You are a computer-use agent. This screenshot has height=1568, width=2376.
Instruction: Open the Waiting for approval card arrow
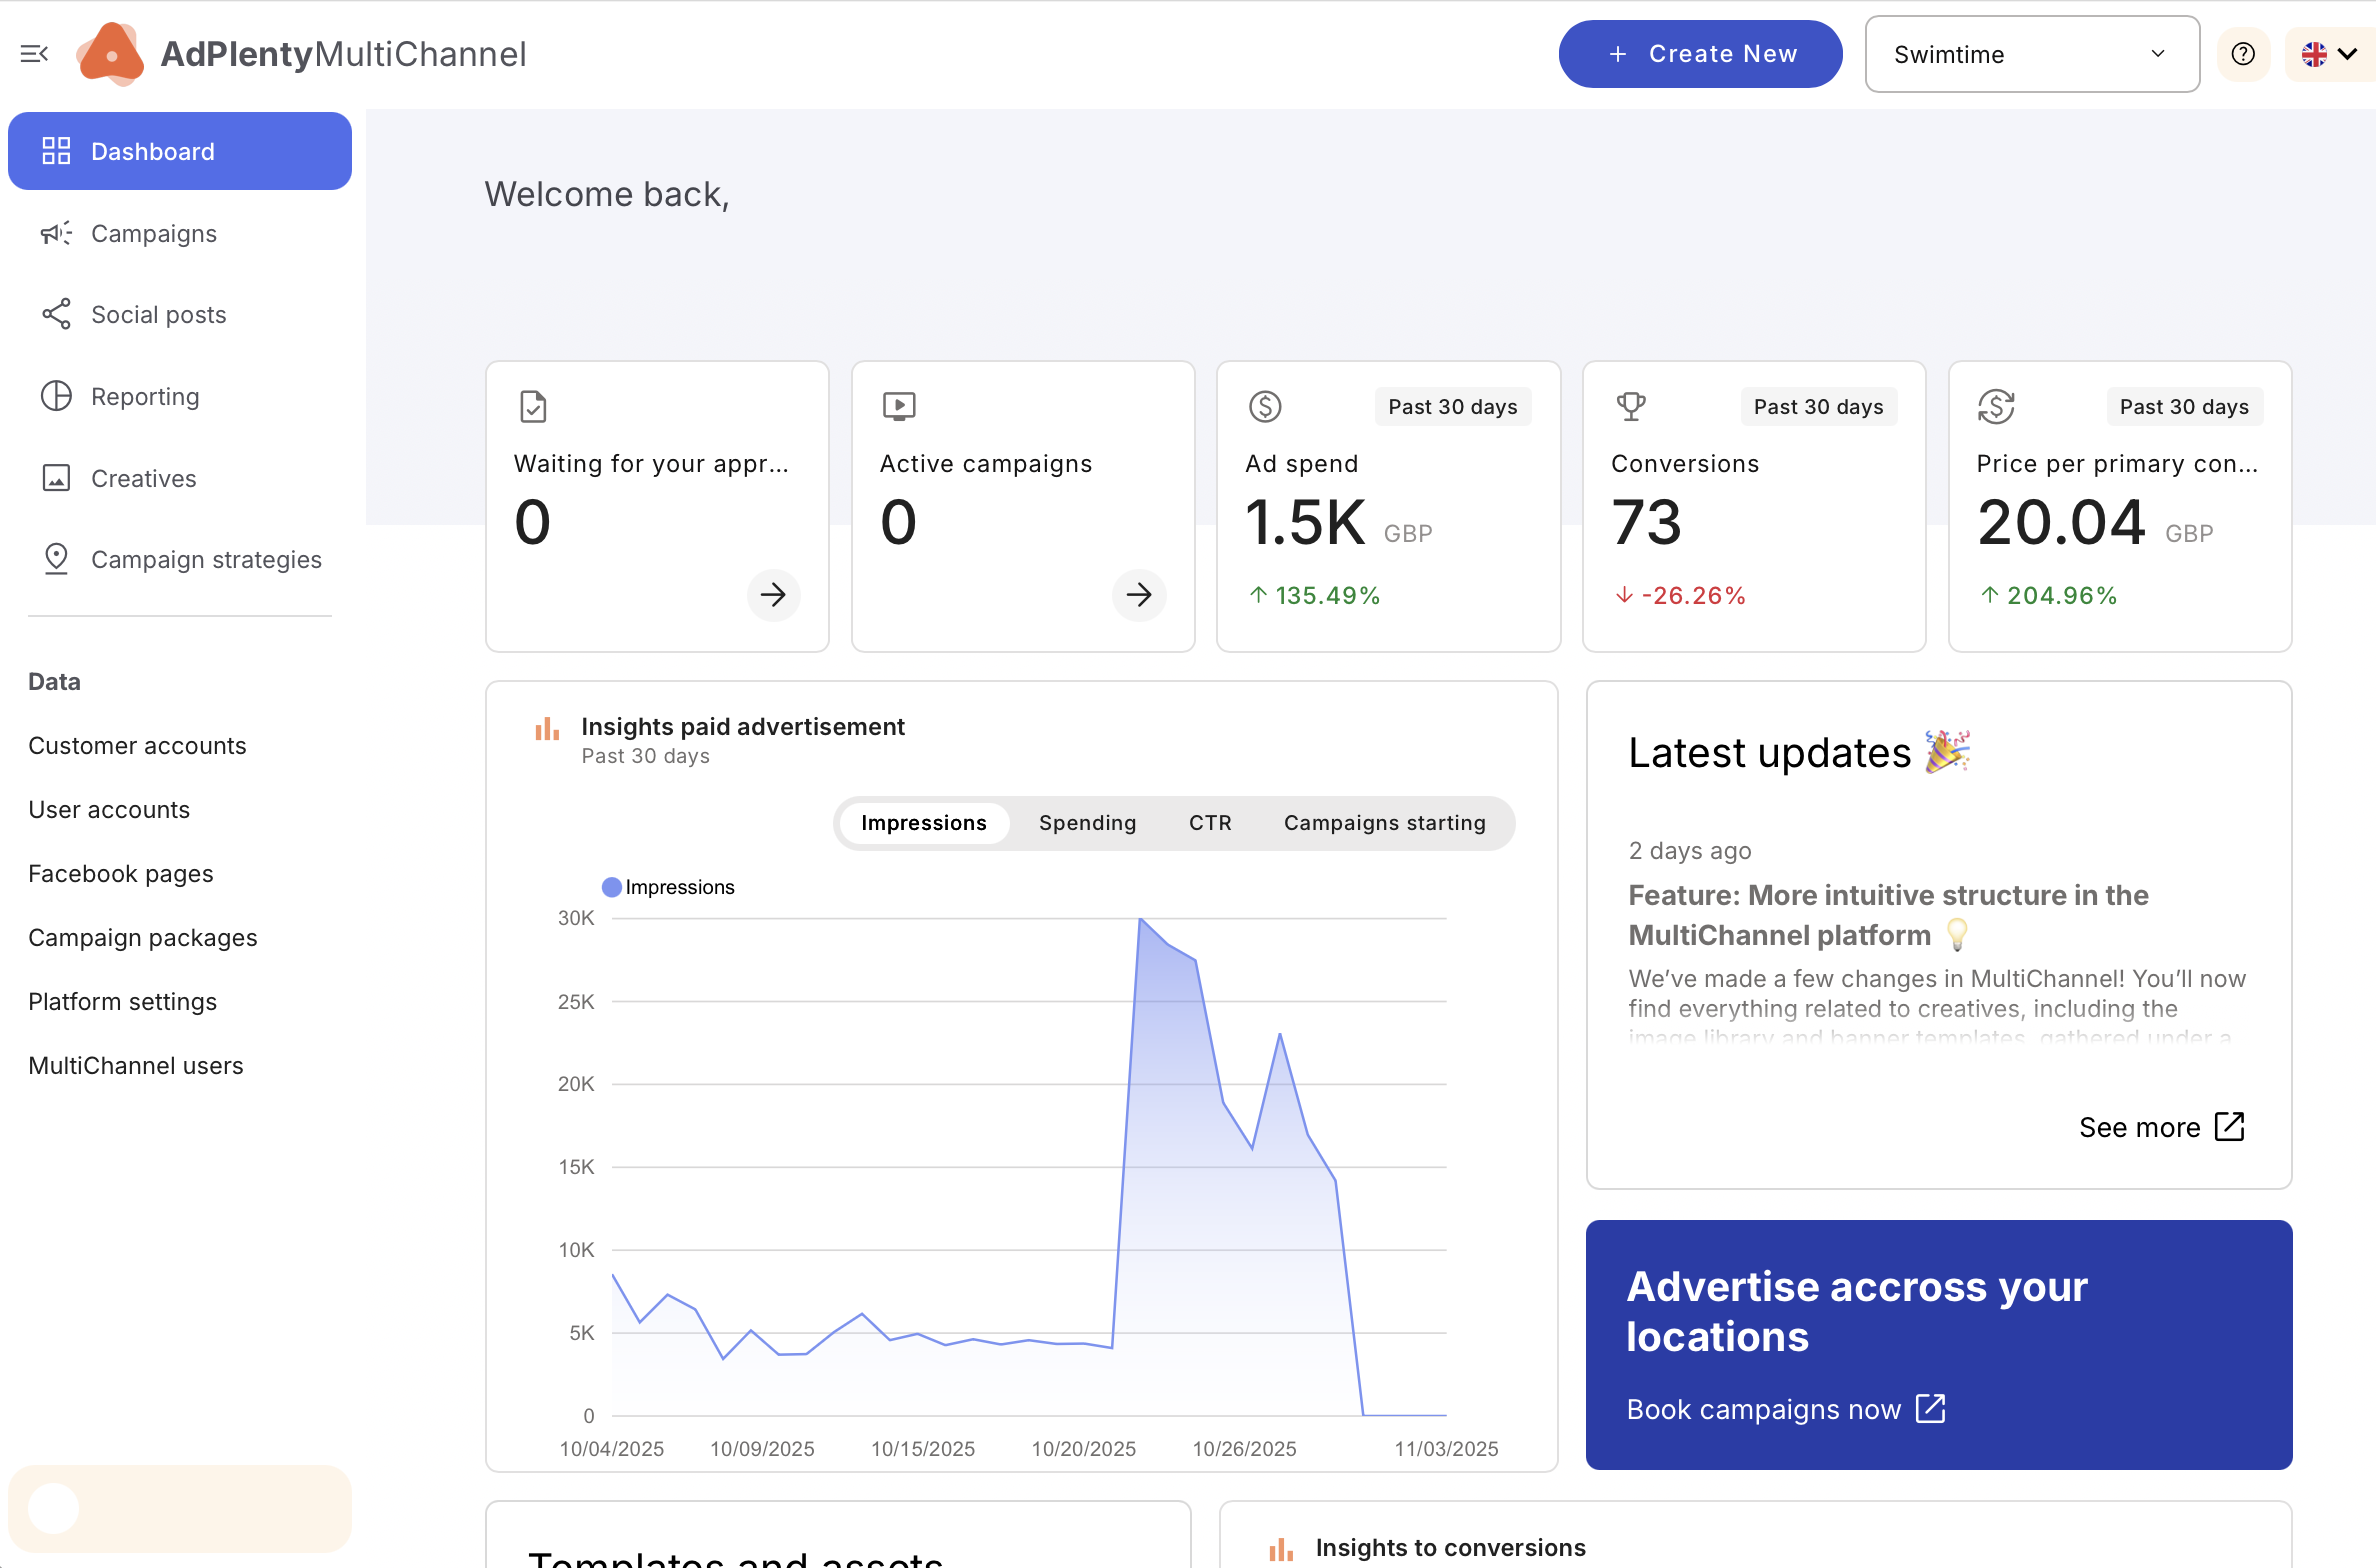pyautogui.click(x=773, y=595)
